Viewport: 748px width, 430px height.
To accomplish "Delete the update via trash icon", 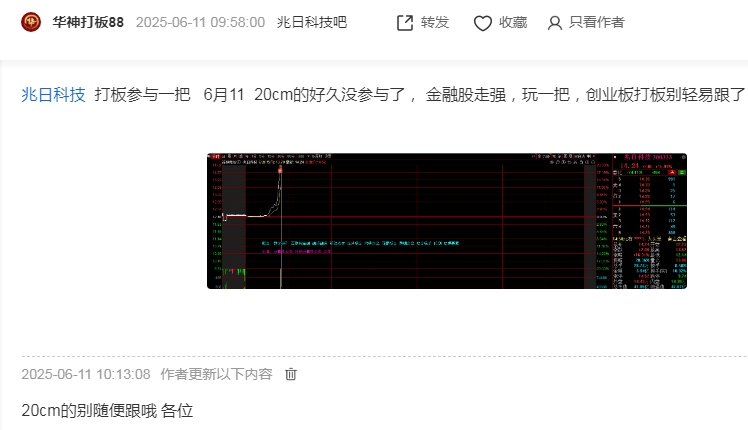I will pos(291,374).
